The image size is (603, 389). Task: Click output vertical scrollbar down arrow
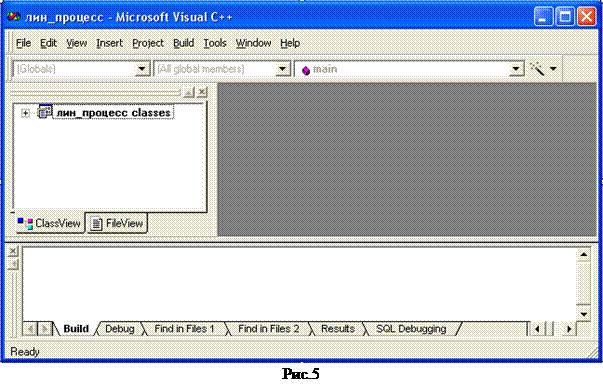(x=583, y=314)
